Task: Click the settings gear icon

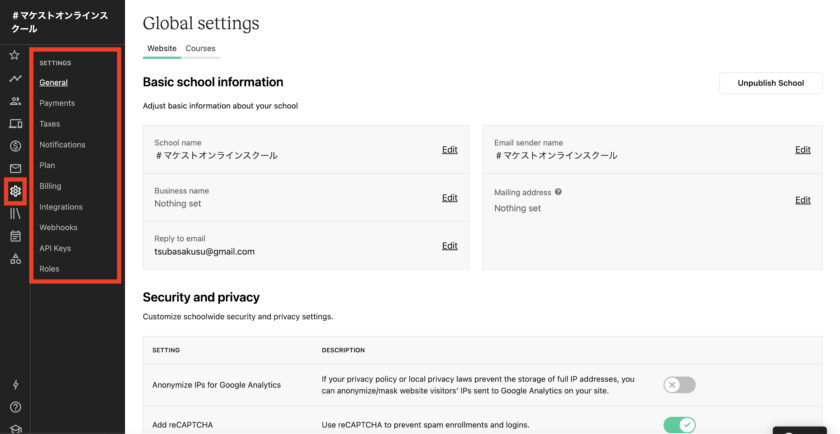Action: [15, 191]
